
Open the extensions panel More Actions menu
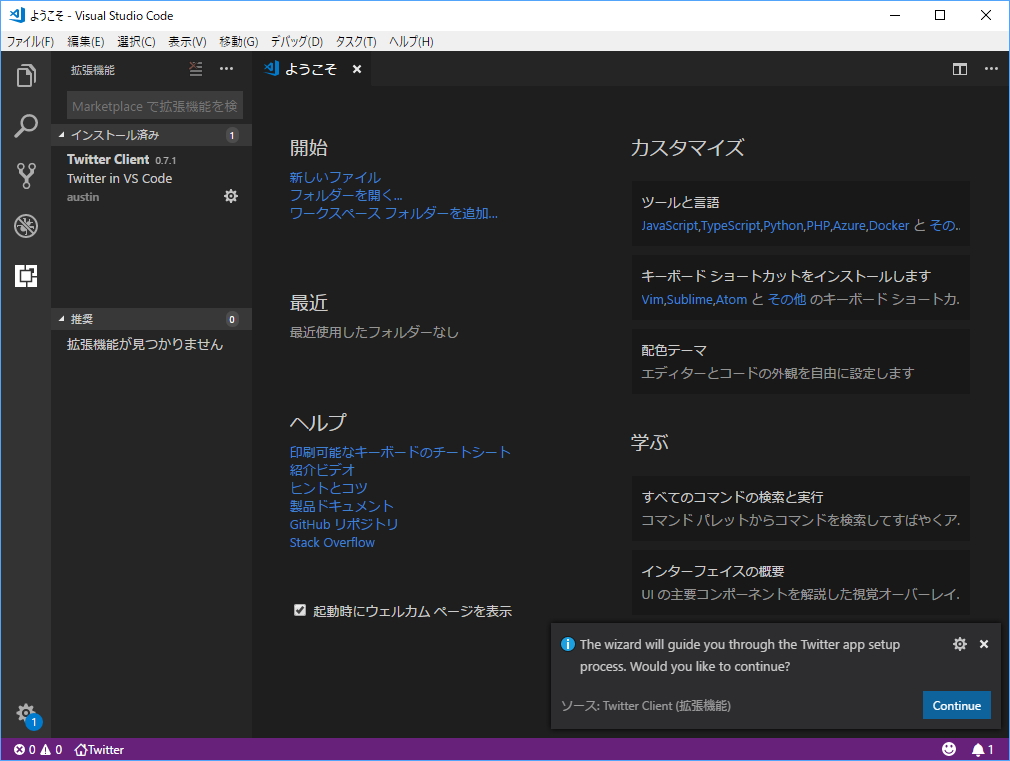(x=226, y=68)
